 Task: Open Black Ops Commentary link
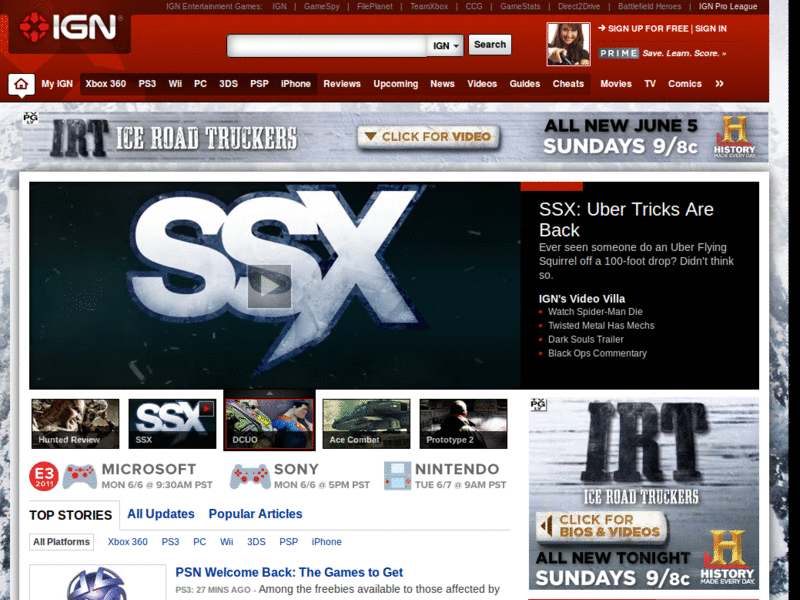pos(597,353)
